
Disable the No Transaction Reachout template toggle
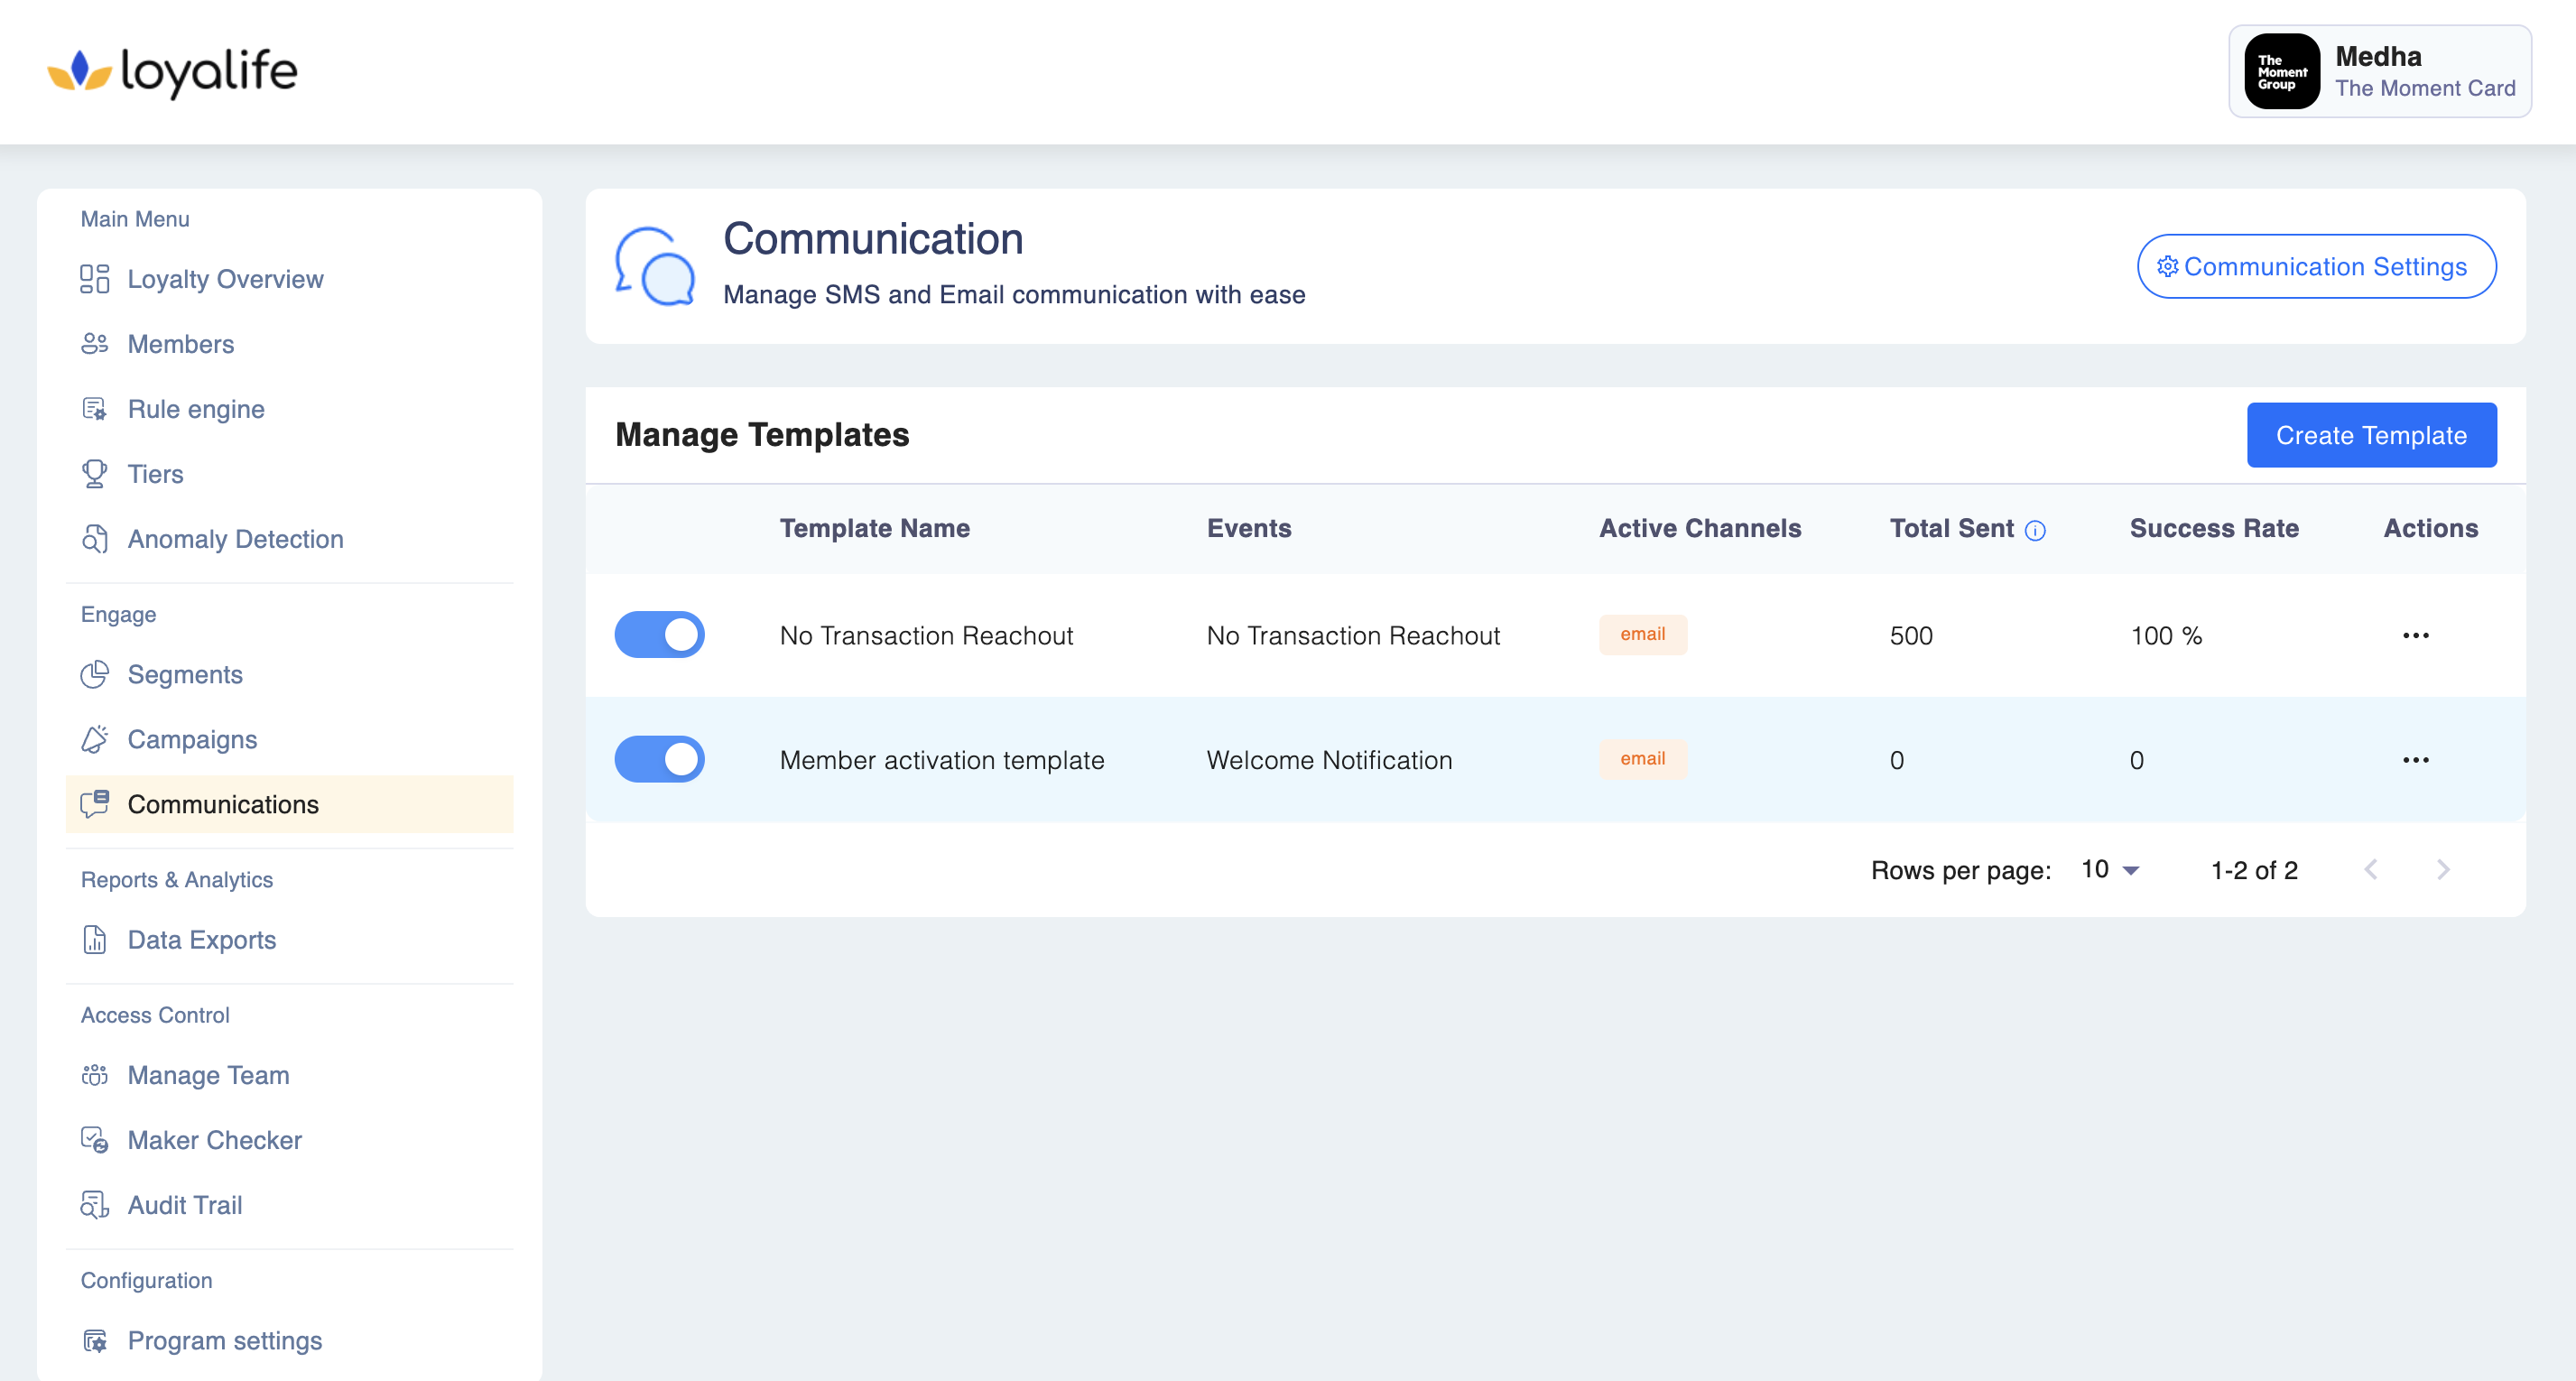659,635
